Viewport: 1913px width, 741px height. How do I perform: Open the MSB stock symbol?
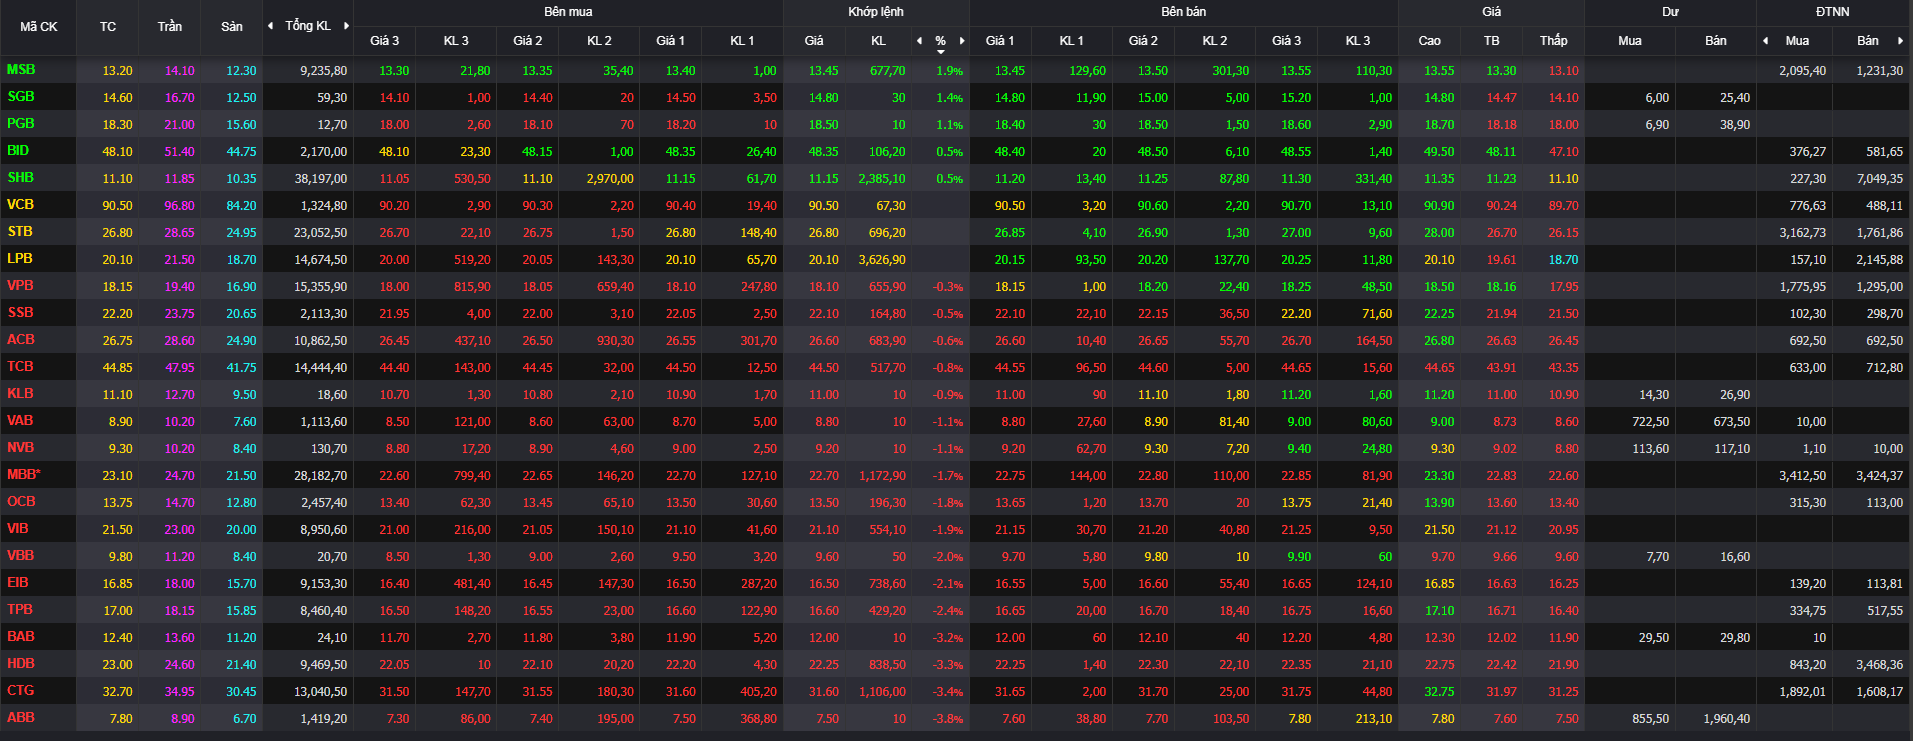click(x=21, y=70)
